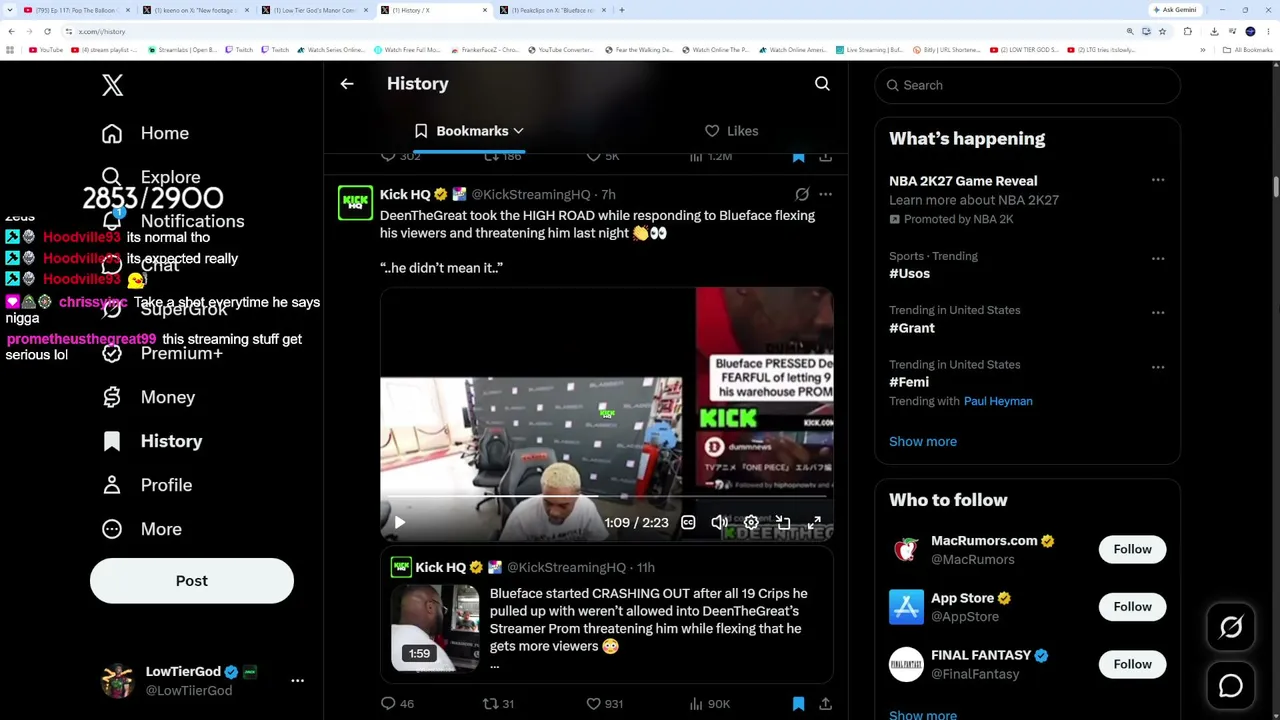Show more trends under What's happening
The height and width of the screenshot is (720, 1280).
tap(923, 441)
